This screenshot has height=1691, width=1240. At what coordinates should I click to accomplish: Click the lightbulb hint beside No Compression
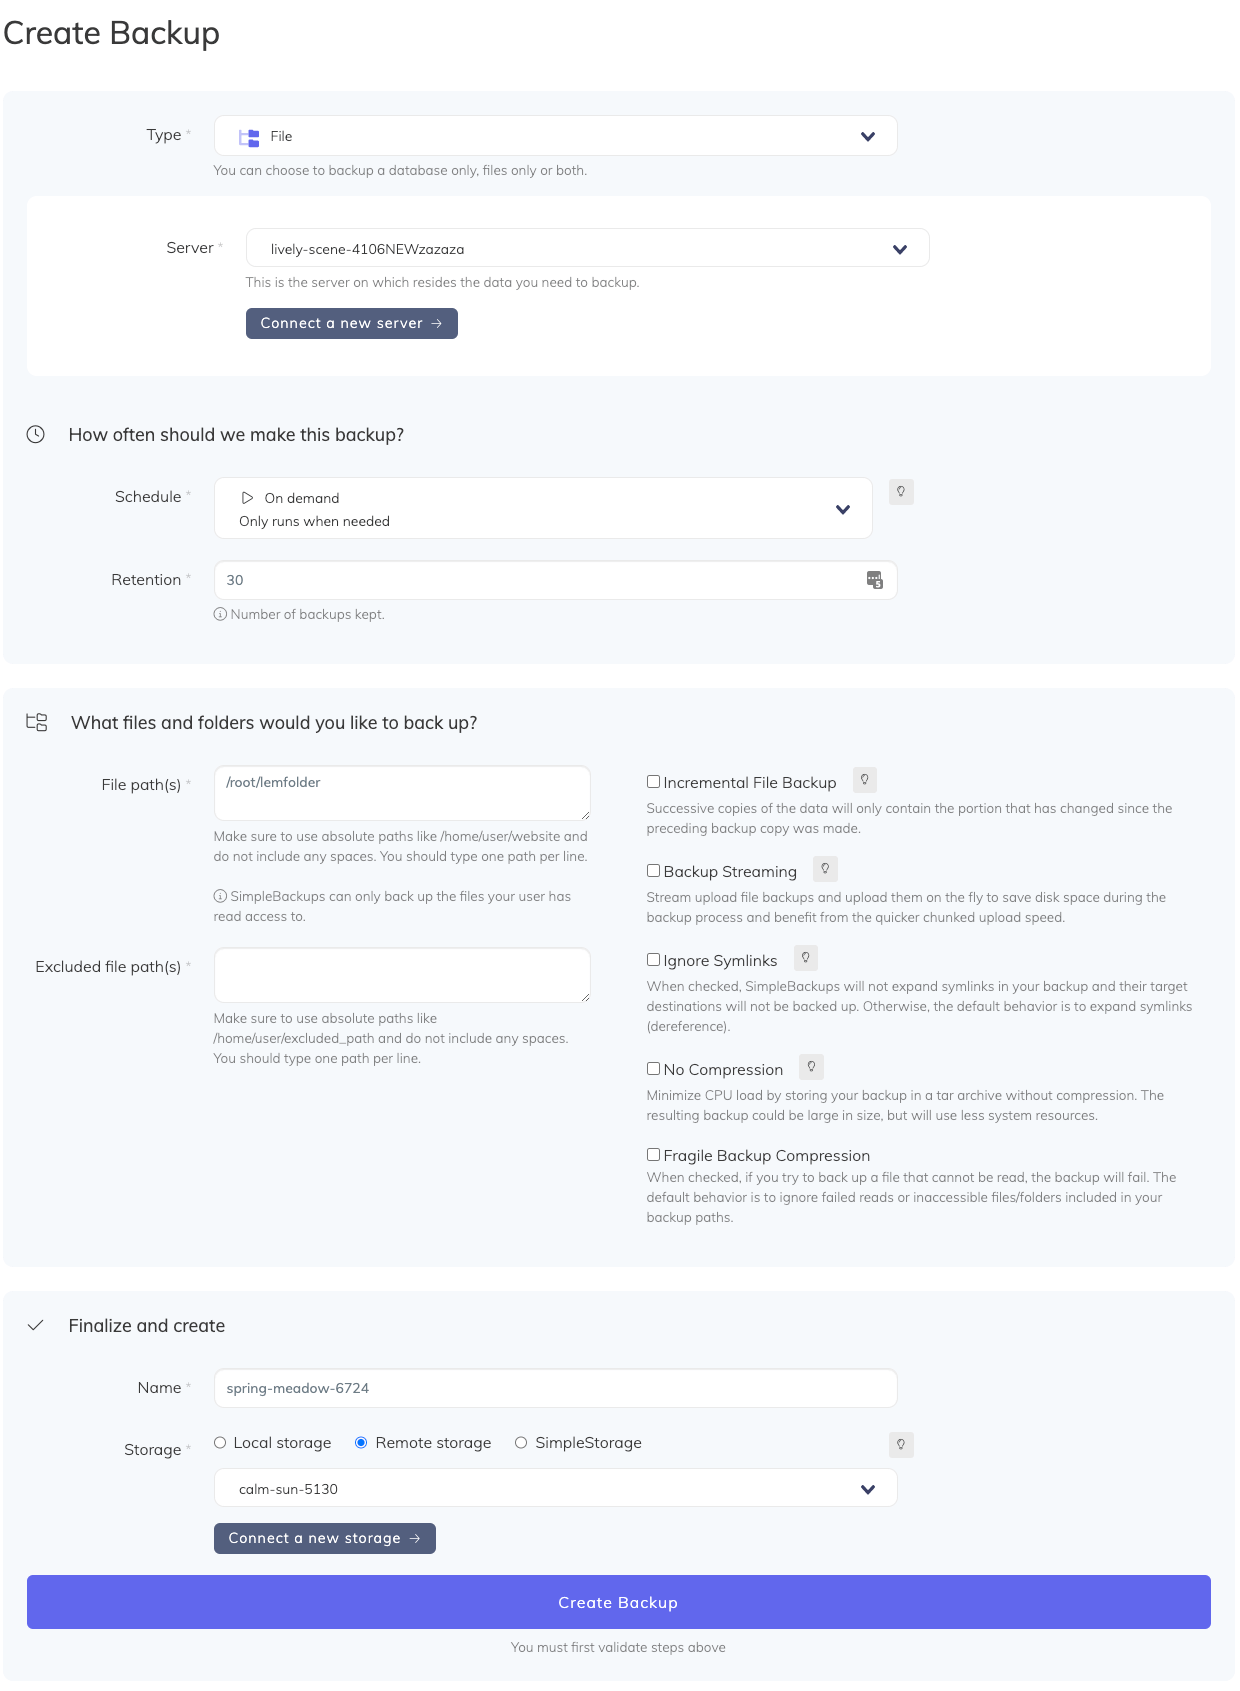click(812, 1067)
